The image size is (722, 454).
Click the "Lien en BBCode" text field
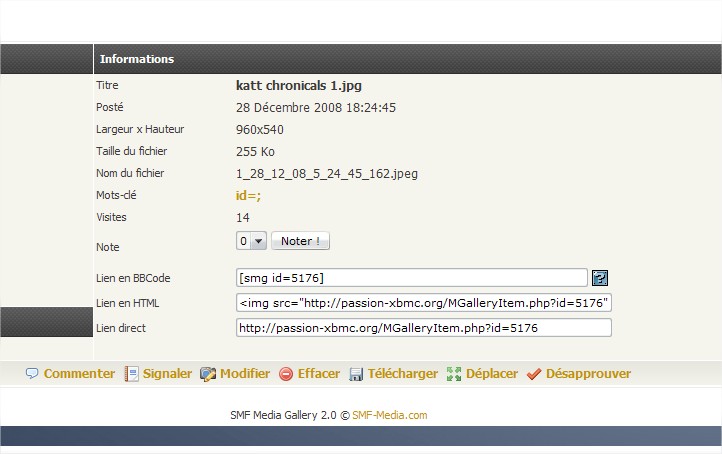click(411, 278)
